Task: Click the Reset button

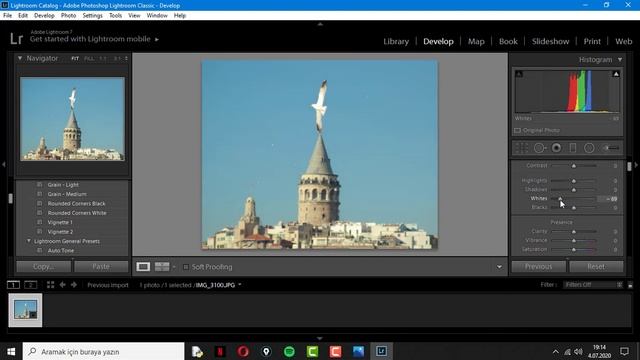Action: pyautogui.click(x=596, y=267)
